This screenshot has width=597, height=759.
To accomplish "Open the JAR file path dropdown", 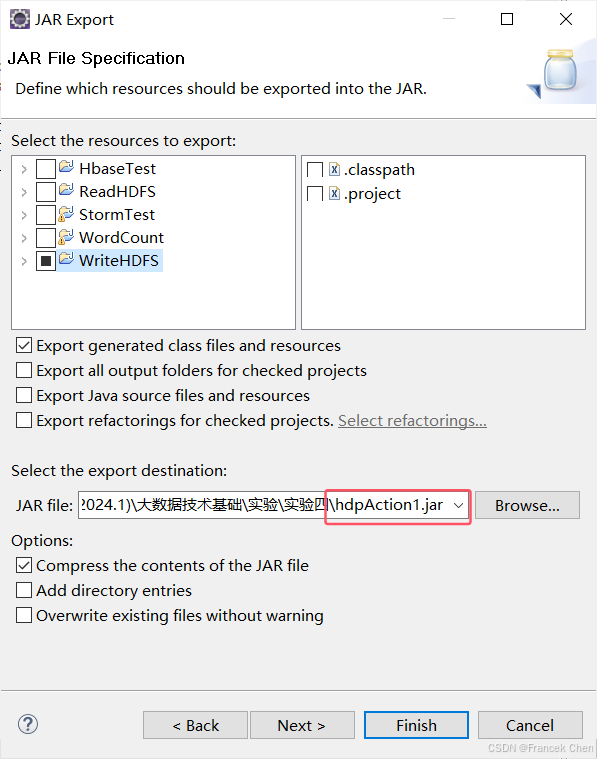I will (x=459, y=505).
